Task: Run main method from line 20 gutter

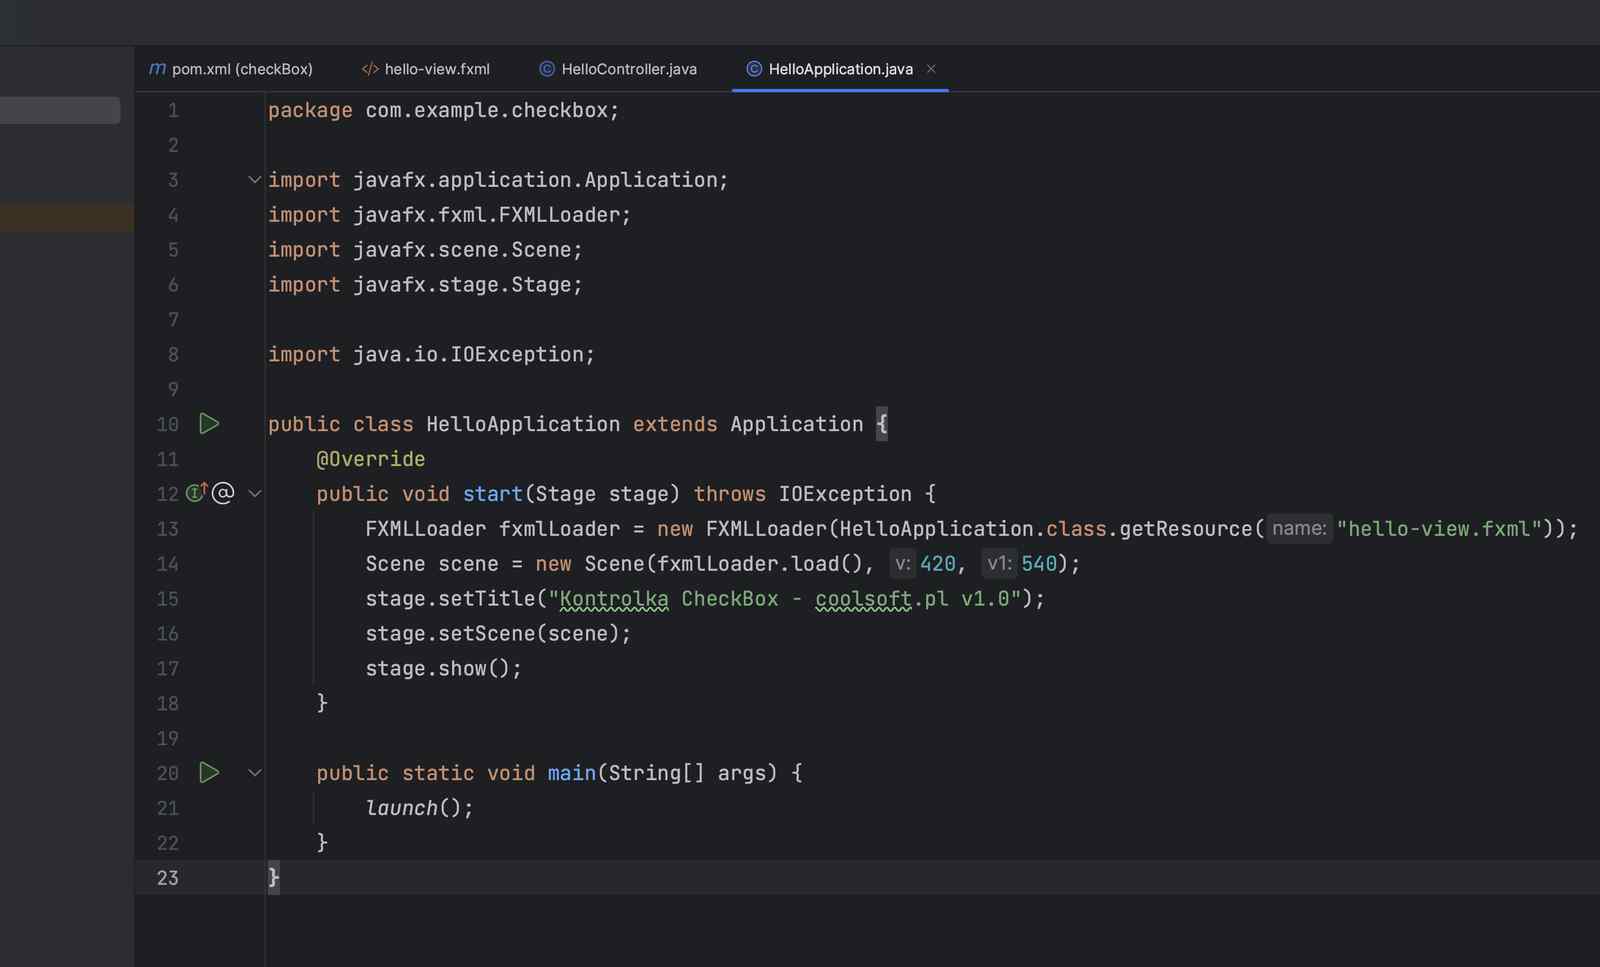Action: point(209,773)
